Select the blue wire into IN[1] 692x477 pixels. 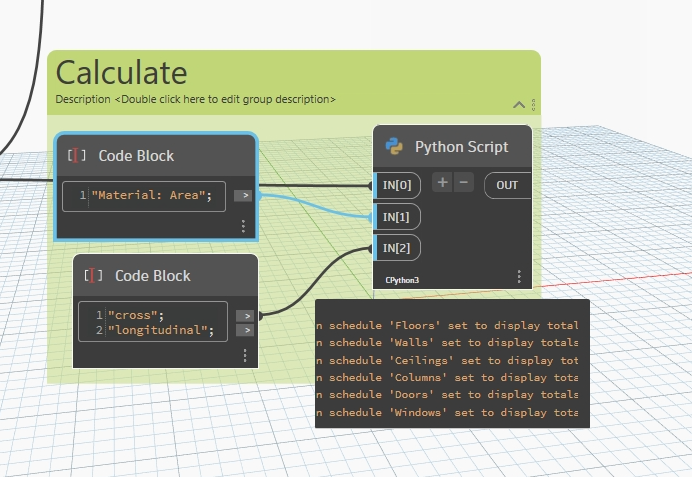click(314, 206)
